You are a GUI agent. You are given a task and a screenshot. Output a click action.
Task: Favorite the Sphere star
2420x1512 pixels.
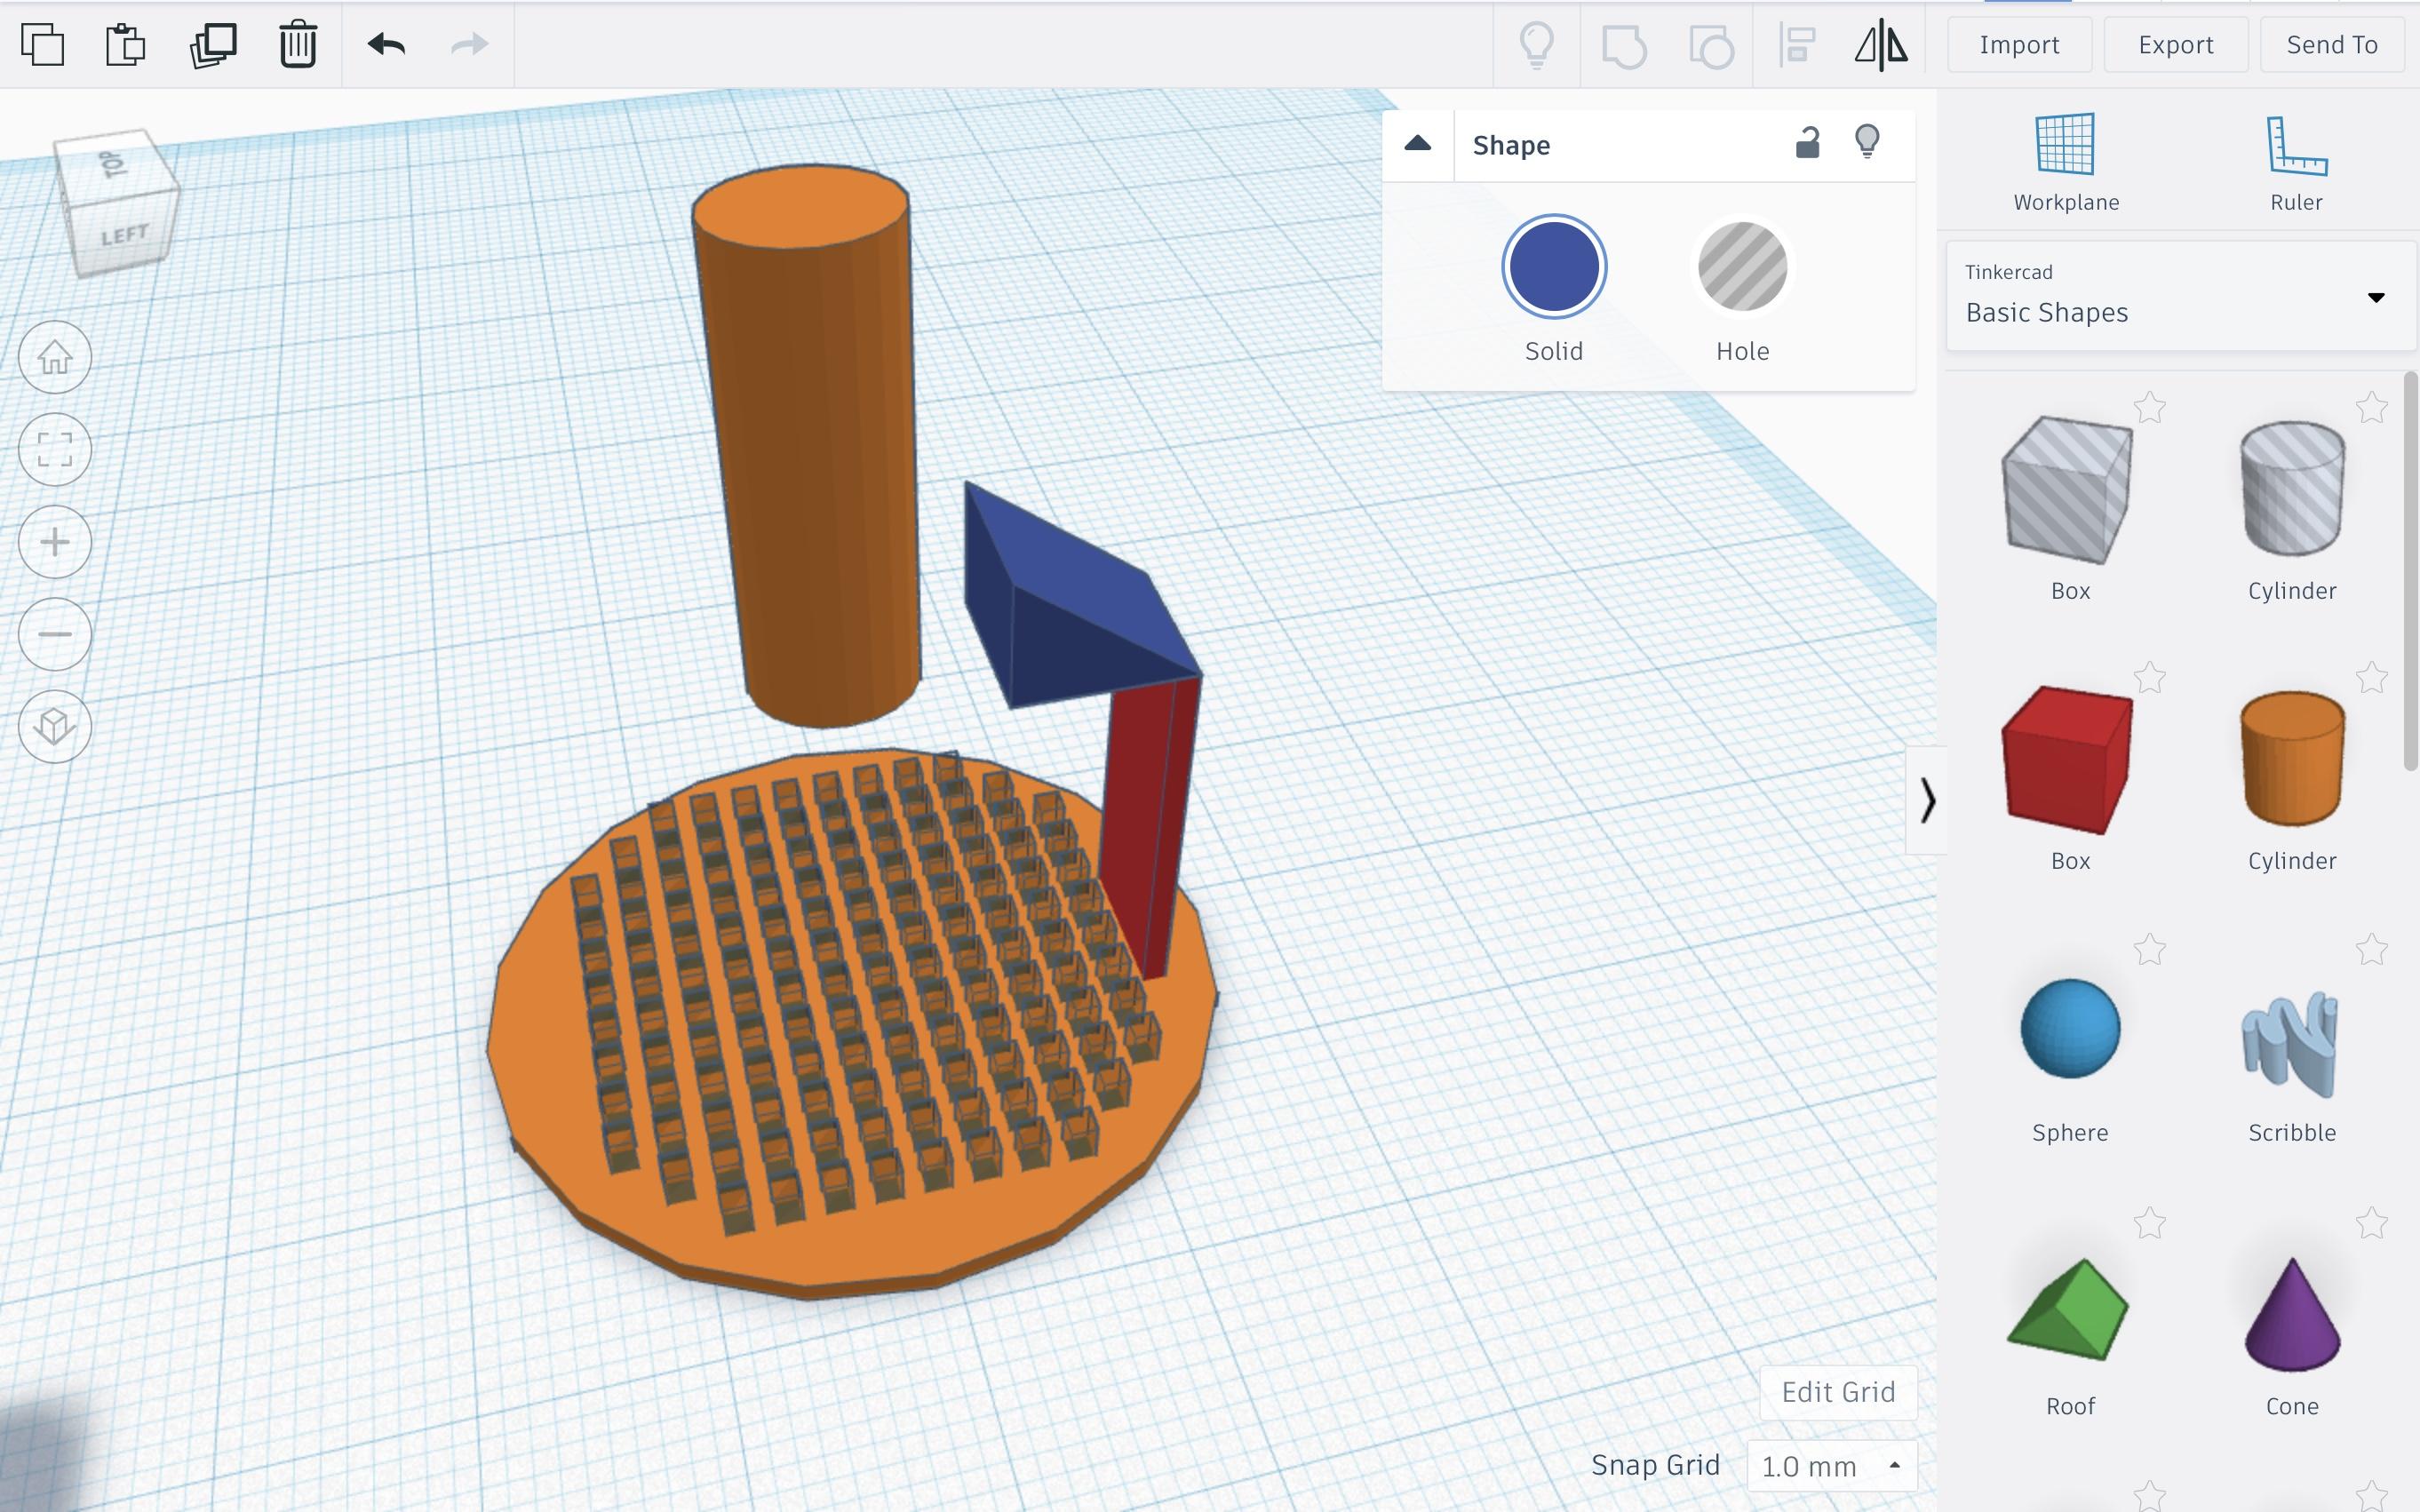click(x=2149, y=949)
